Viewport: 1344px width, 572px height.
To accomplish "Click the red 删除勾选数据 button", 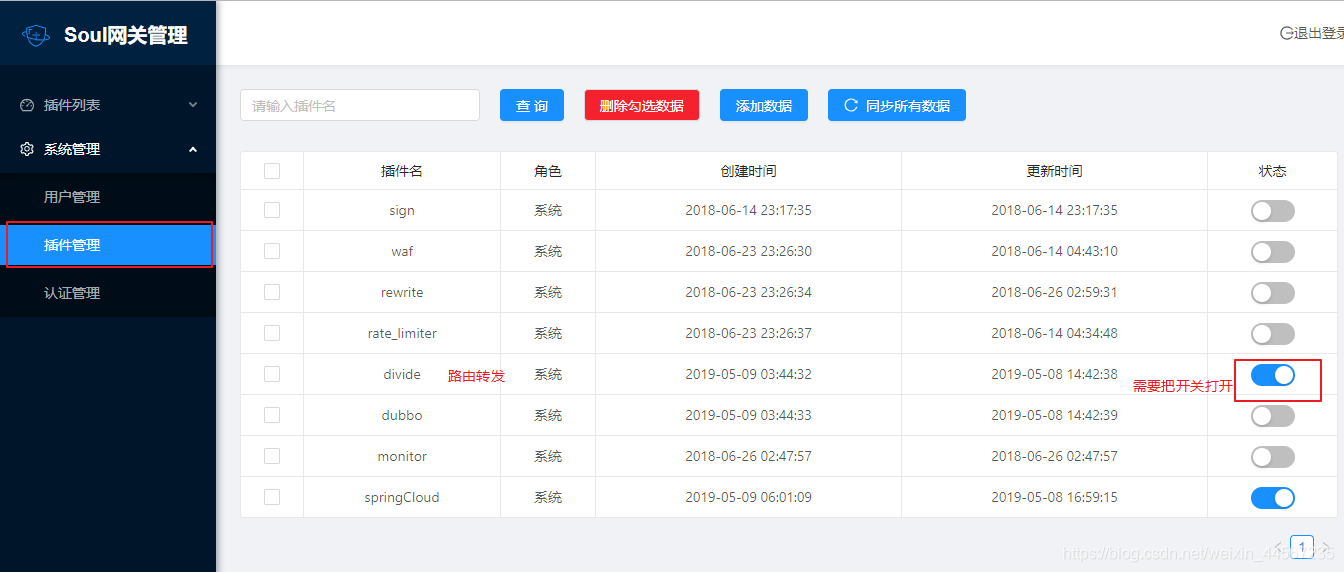I will coord(642,105).
